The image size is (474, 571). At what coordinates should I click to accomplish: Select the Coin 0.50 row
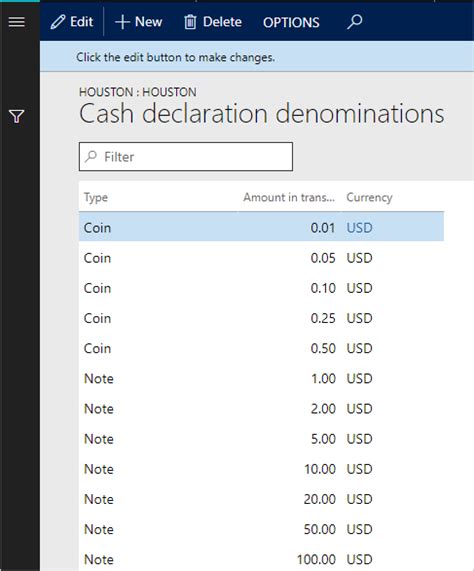click(x=261, y=348)
